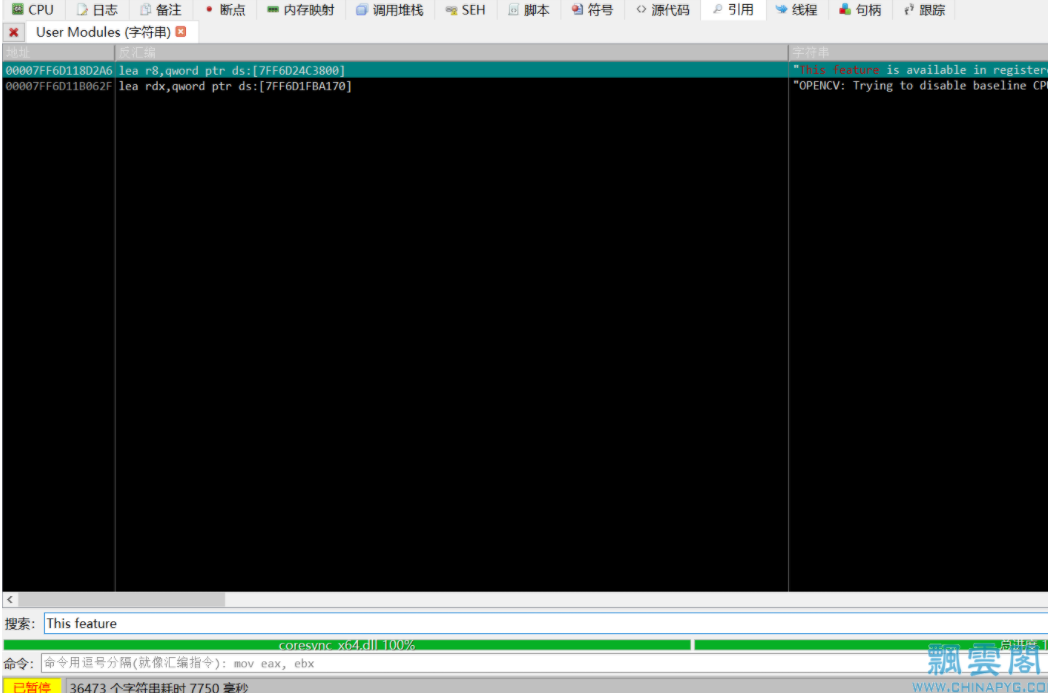Open the CPU tab

(x=32, y=10)
